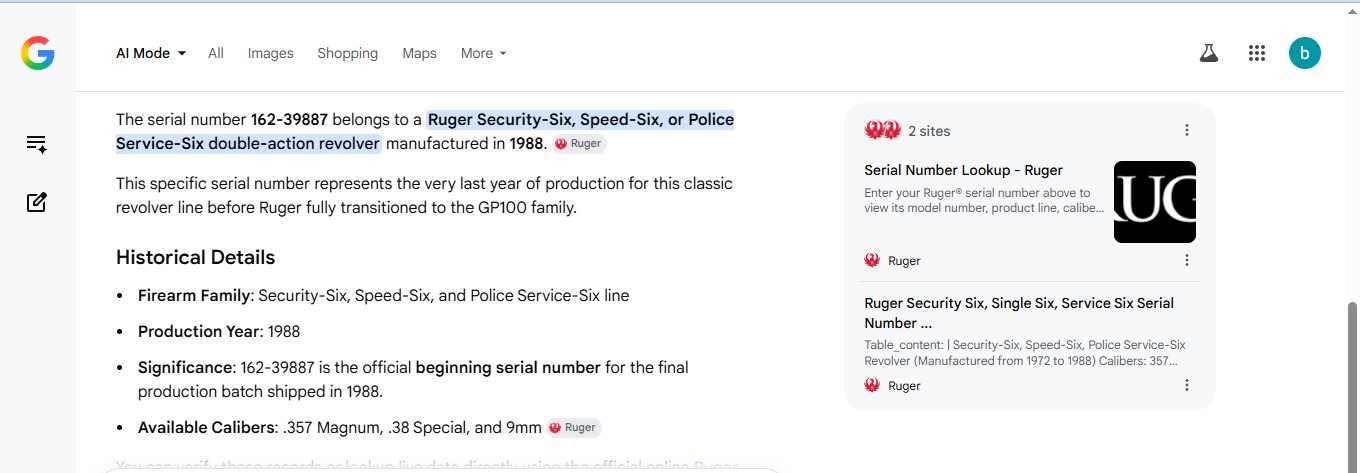Open the Google apps grid
Viewport: 1360px width, 473px height.
coord(1257,53)
